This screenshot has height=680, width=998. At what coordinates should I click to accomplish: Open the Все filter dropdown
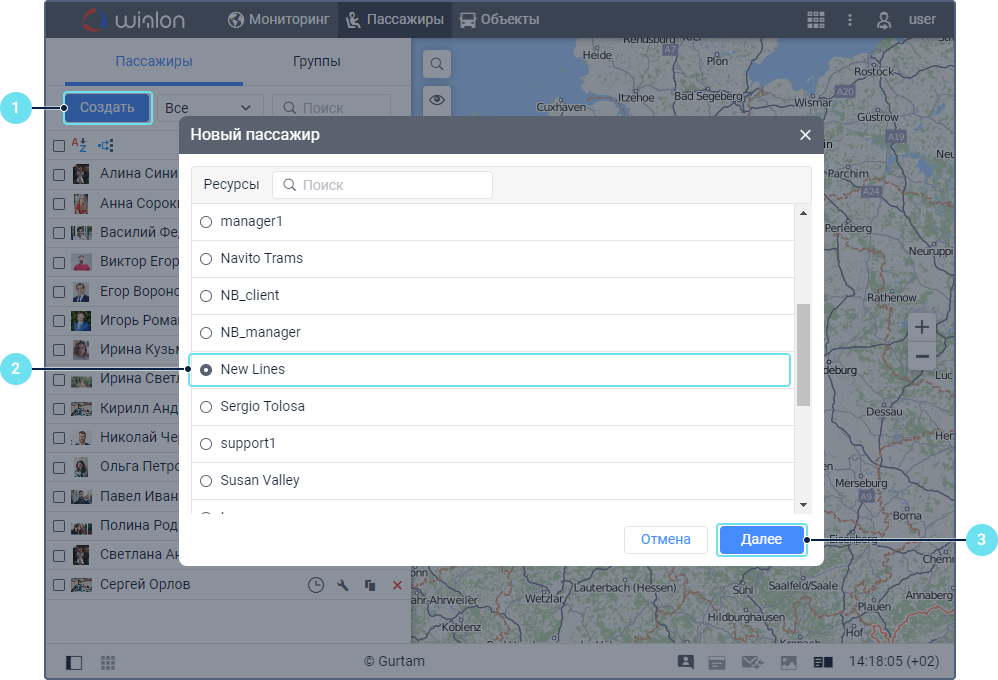pyautogui.click(x=209, y=108)
